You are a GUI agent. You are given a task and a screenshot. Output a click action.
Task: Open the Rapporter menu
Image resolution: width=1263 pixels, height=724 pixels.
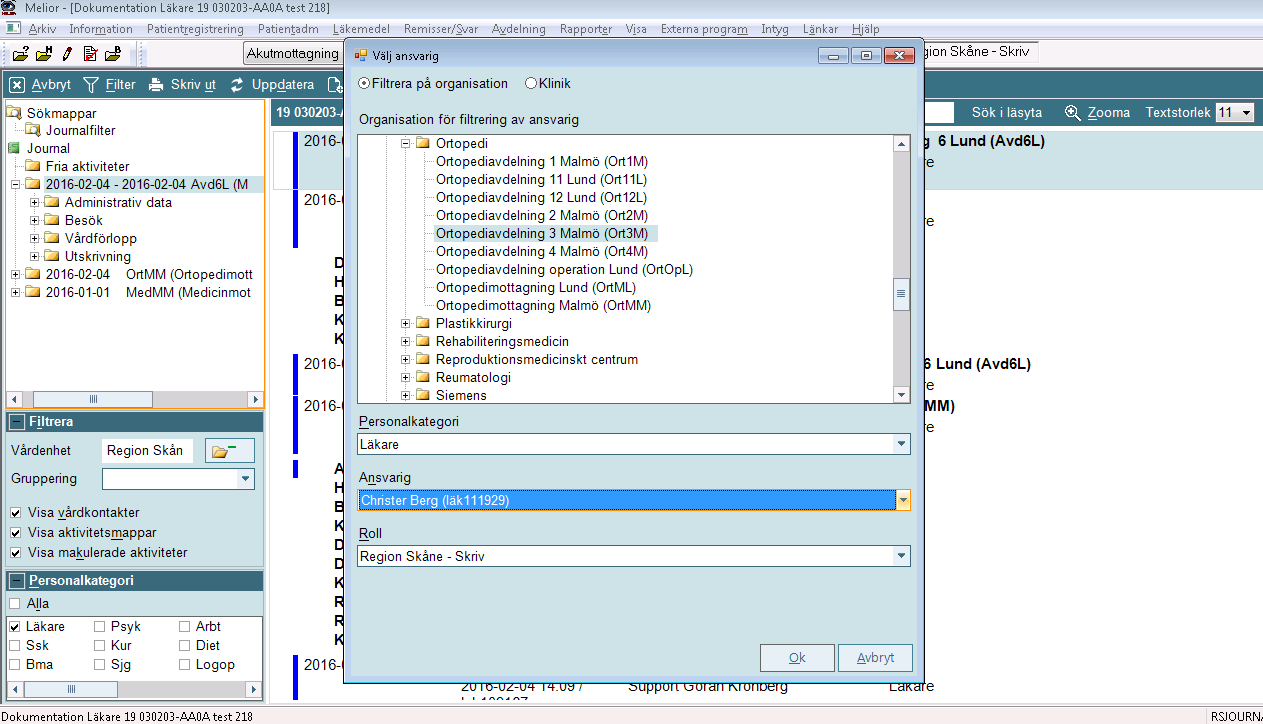[x=586, y=29]
